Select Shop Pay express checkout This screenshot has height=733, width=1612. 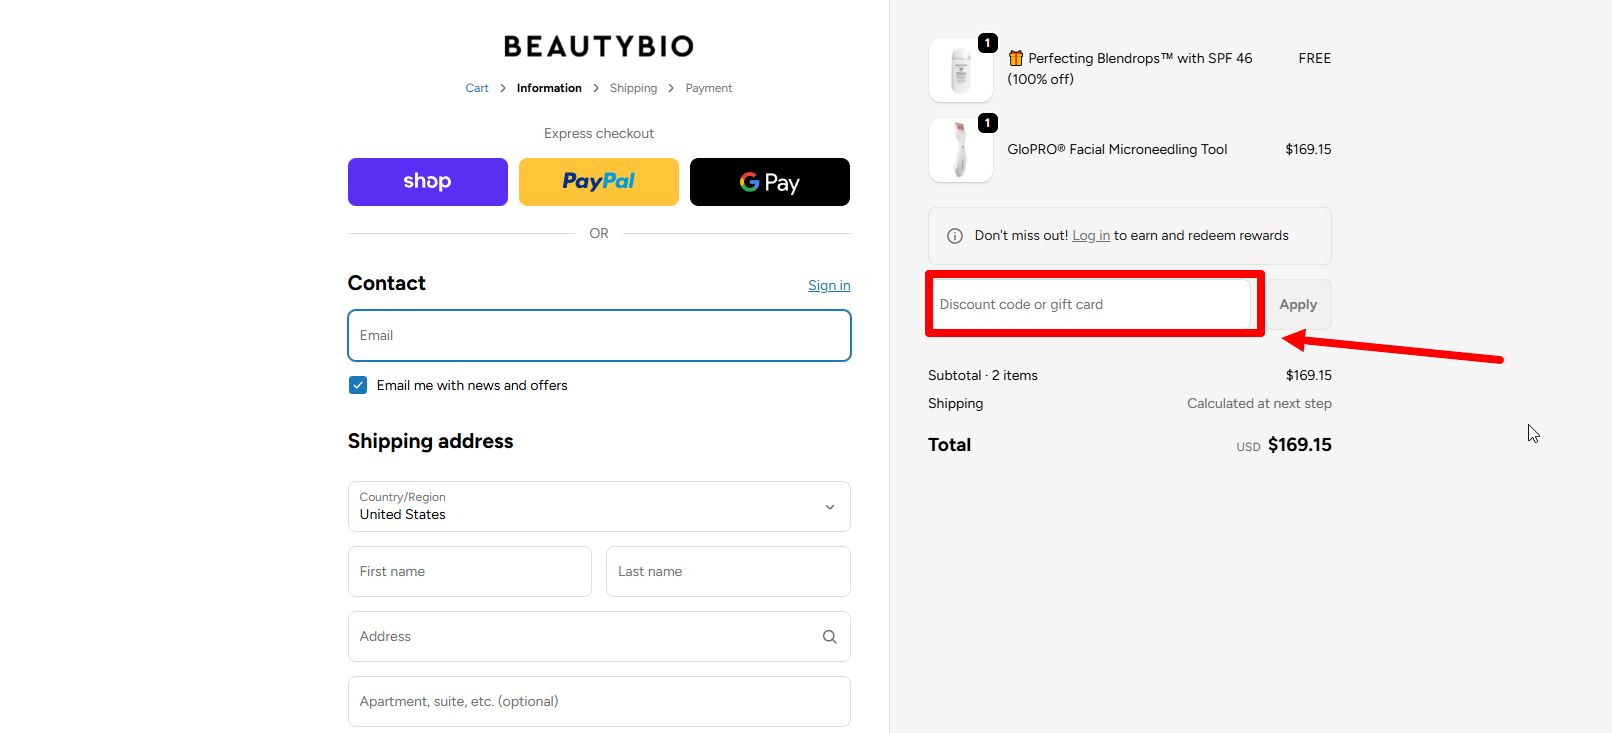(427, 181)
